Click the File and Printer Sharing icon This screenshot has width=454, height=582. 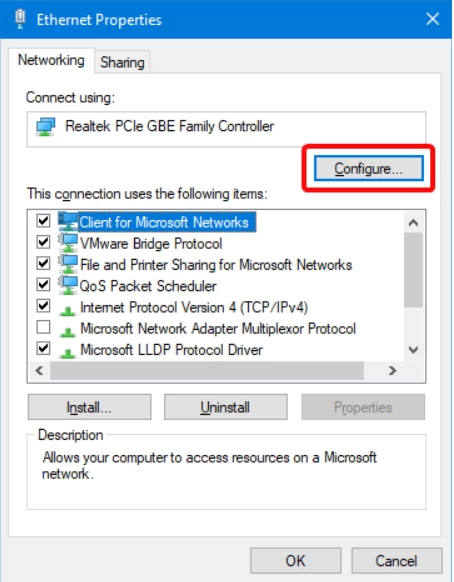[x=68, y=264]
